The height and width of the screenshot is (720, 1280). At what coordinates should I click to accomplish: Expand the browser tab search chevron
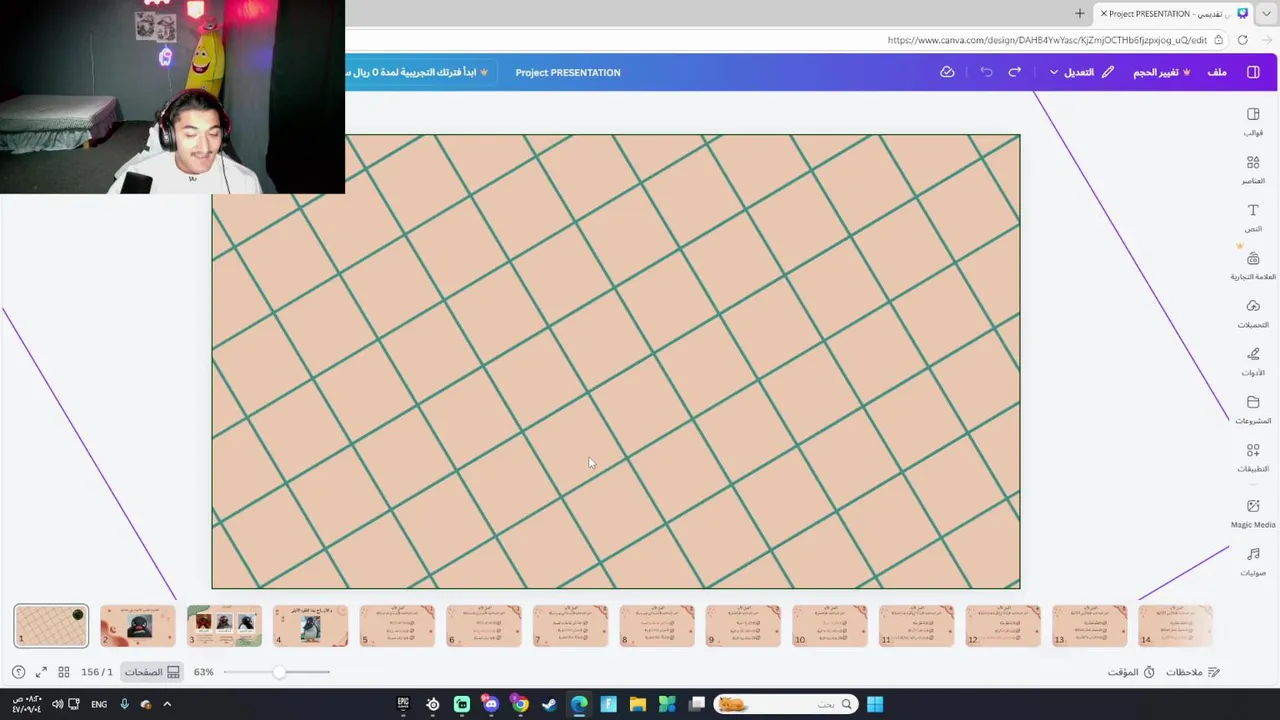click(1268, 13)
